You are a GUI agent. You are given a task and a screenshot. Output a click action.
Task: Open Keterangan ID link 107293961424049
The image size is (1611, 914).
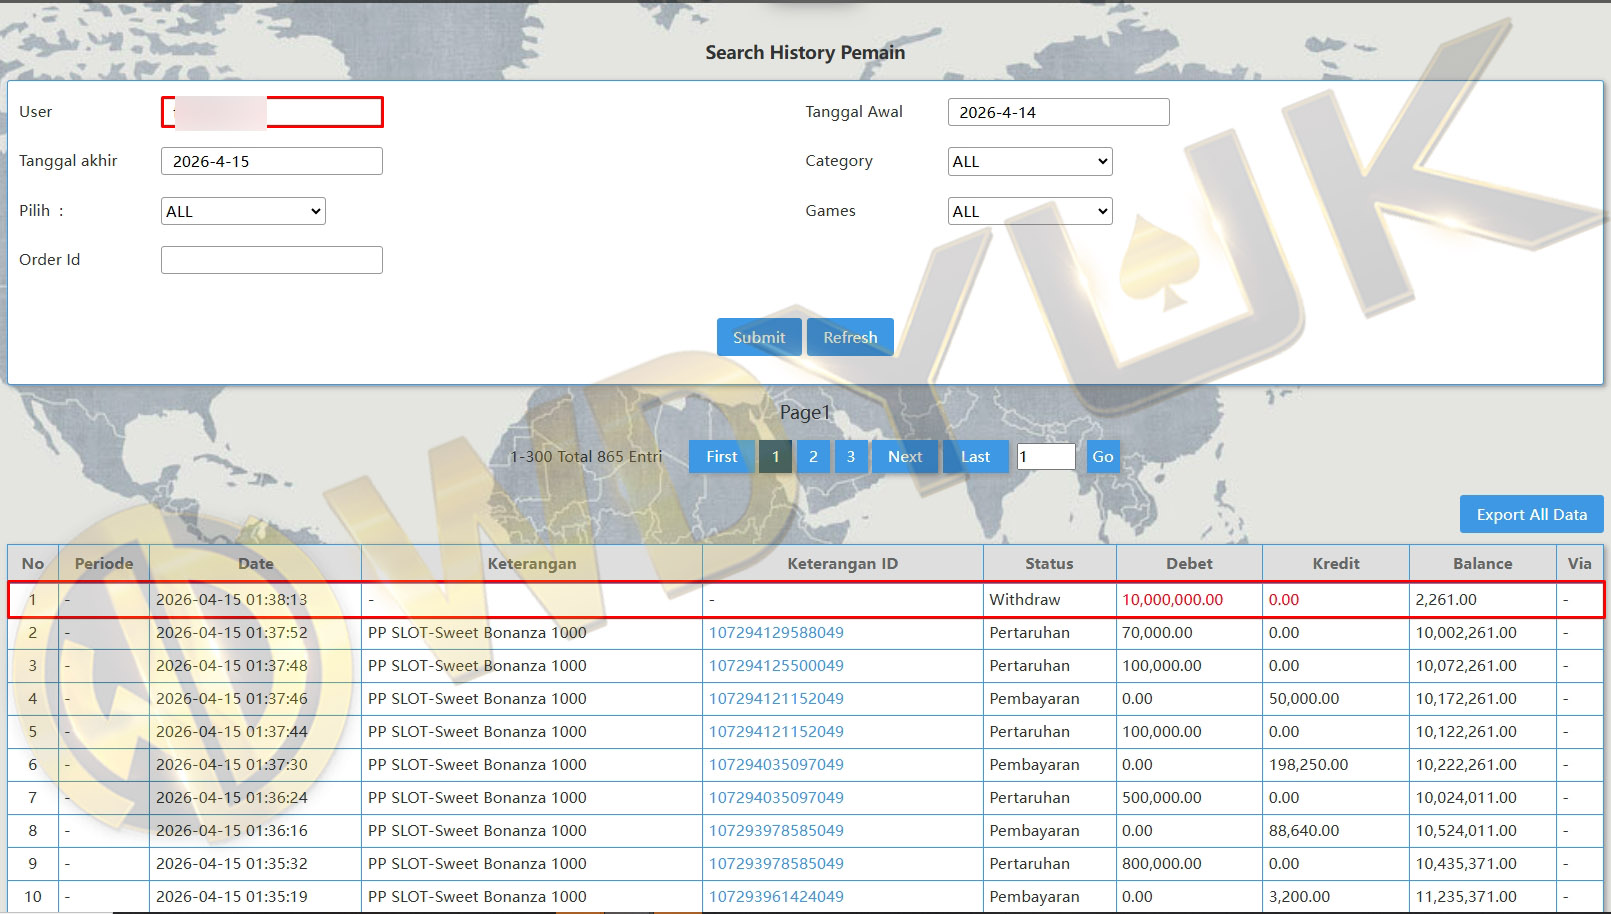tap(776, 897)
